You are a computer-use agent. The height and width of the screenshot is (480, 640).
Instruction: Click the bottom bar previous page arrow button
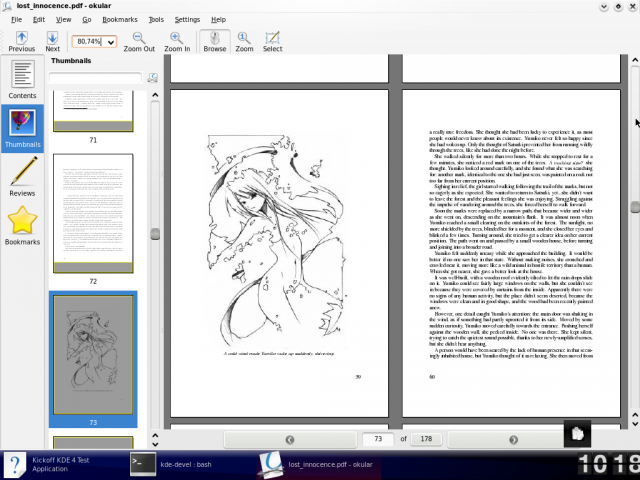coord(290,439)
